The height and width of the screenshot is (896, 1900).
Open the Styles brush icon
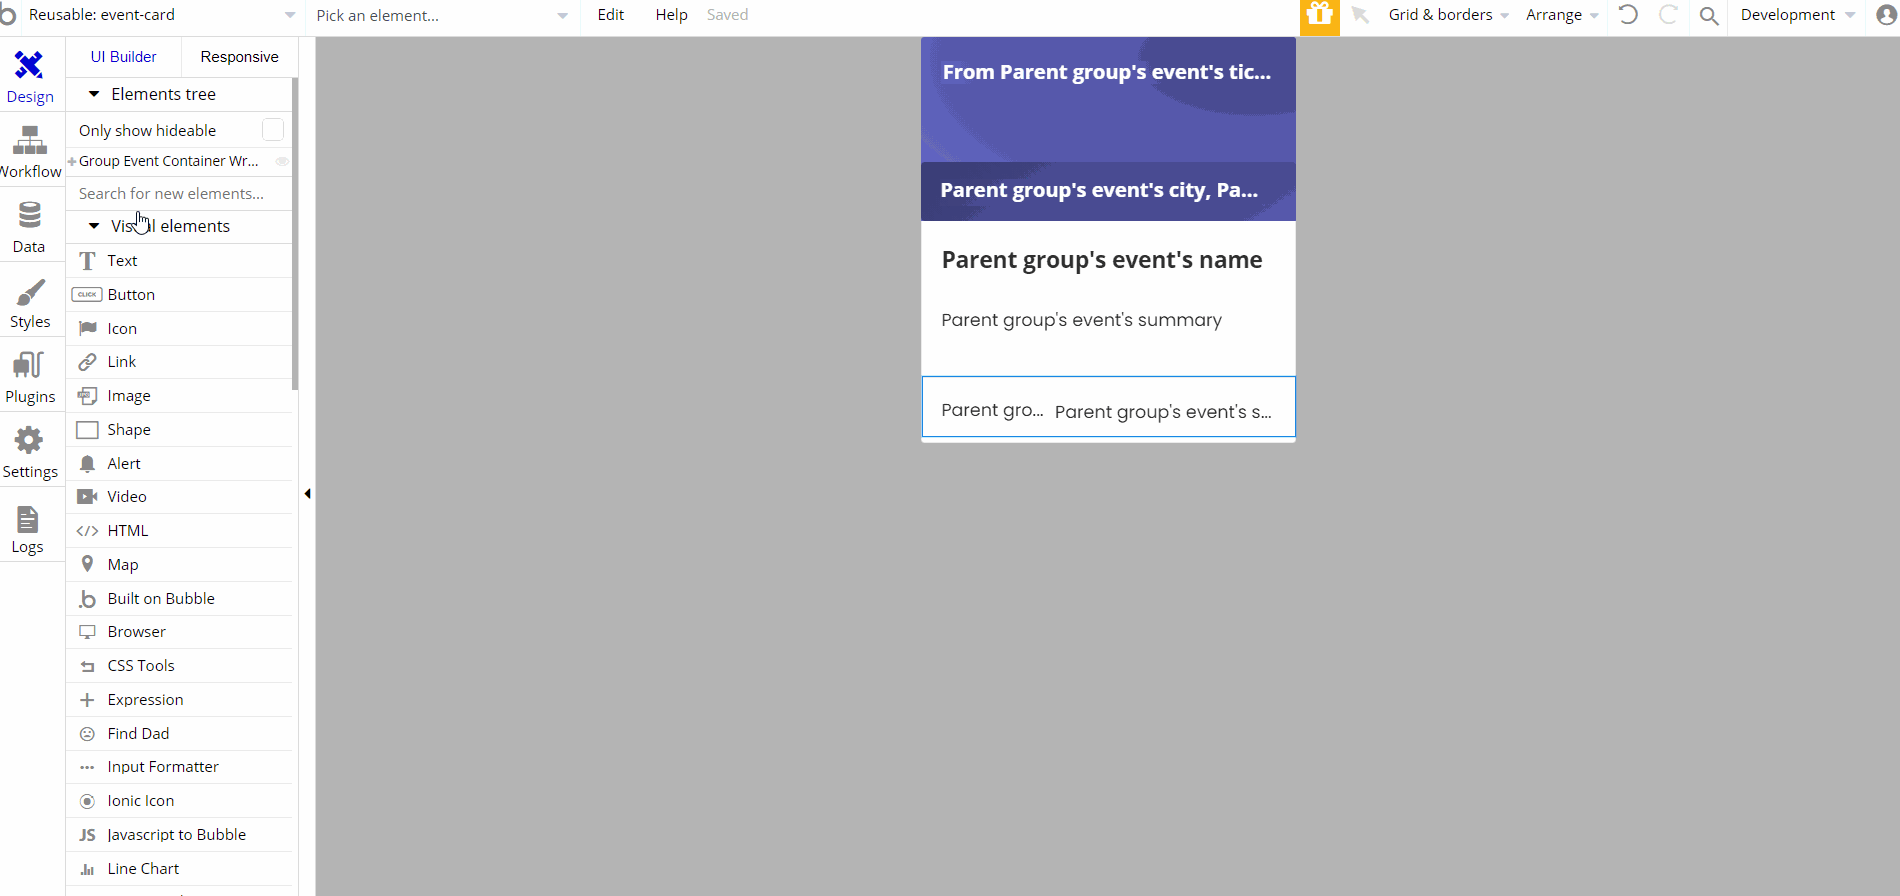tap(30, 291)
